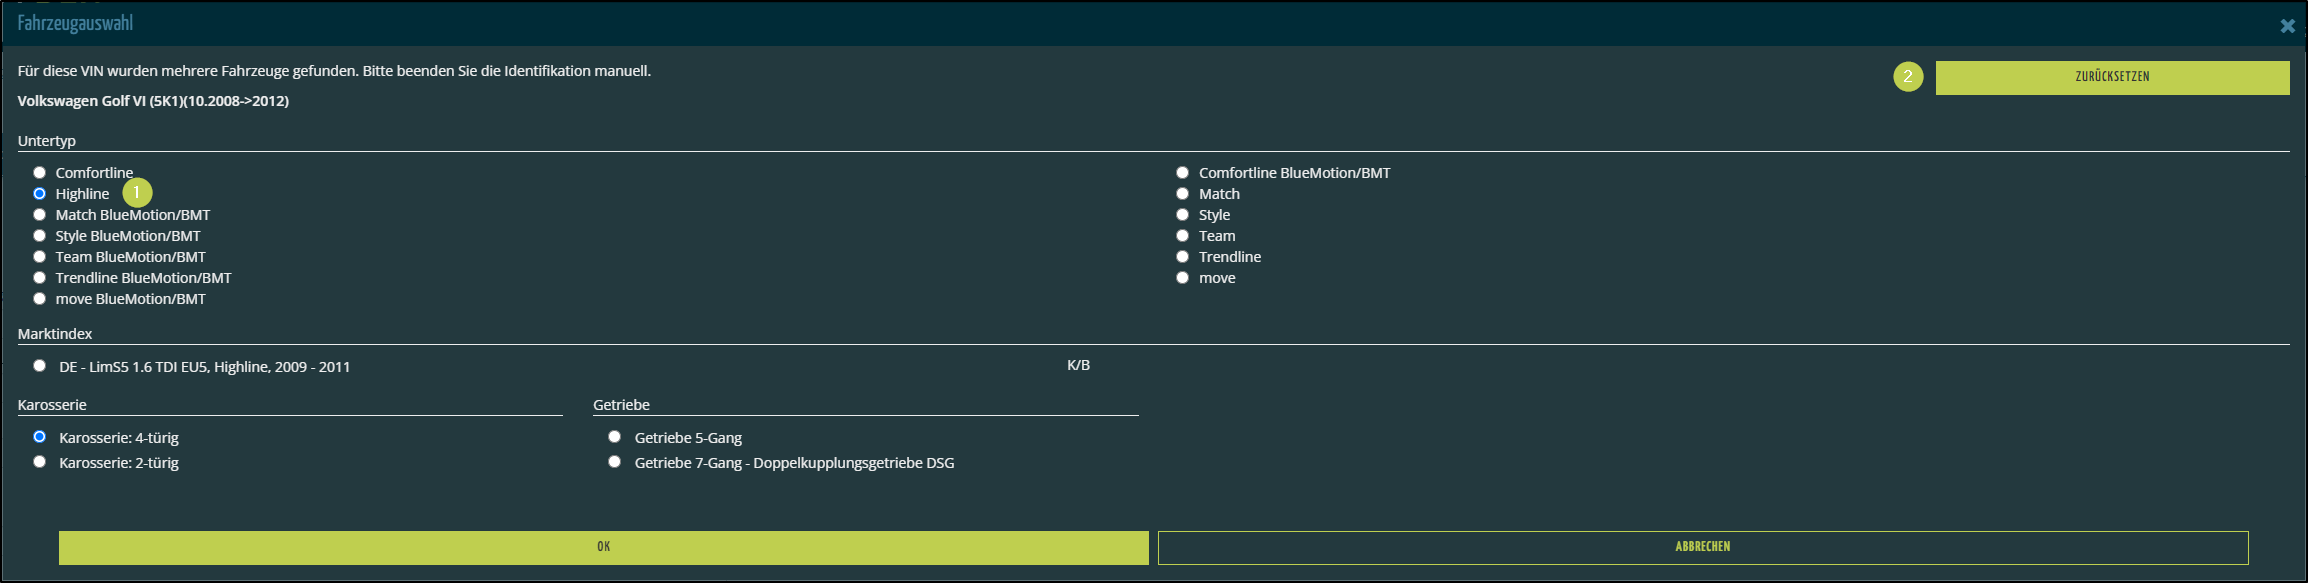Select Match BlueMotion/BMT subtype
Image resolution: width=2308 pixels, height=583 pixels.
tap(40, 215)
